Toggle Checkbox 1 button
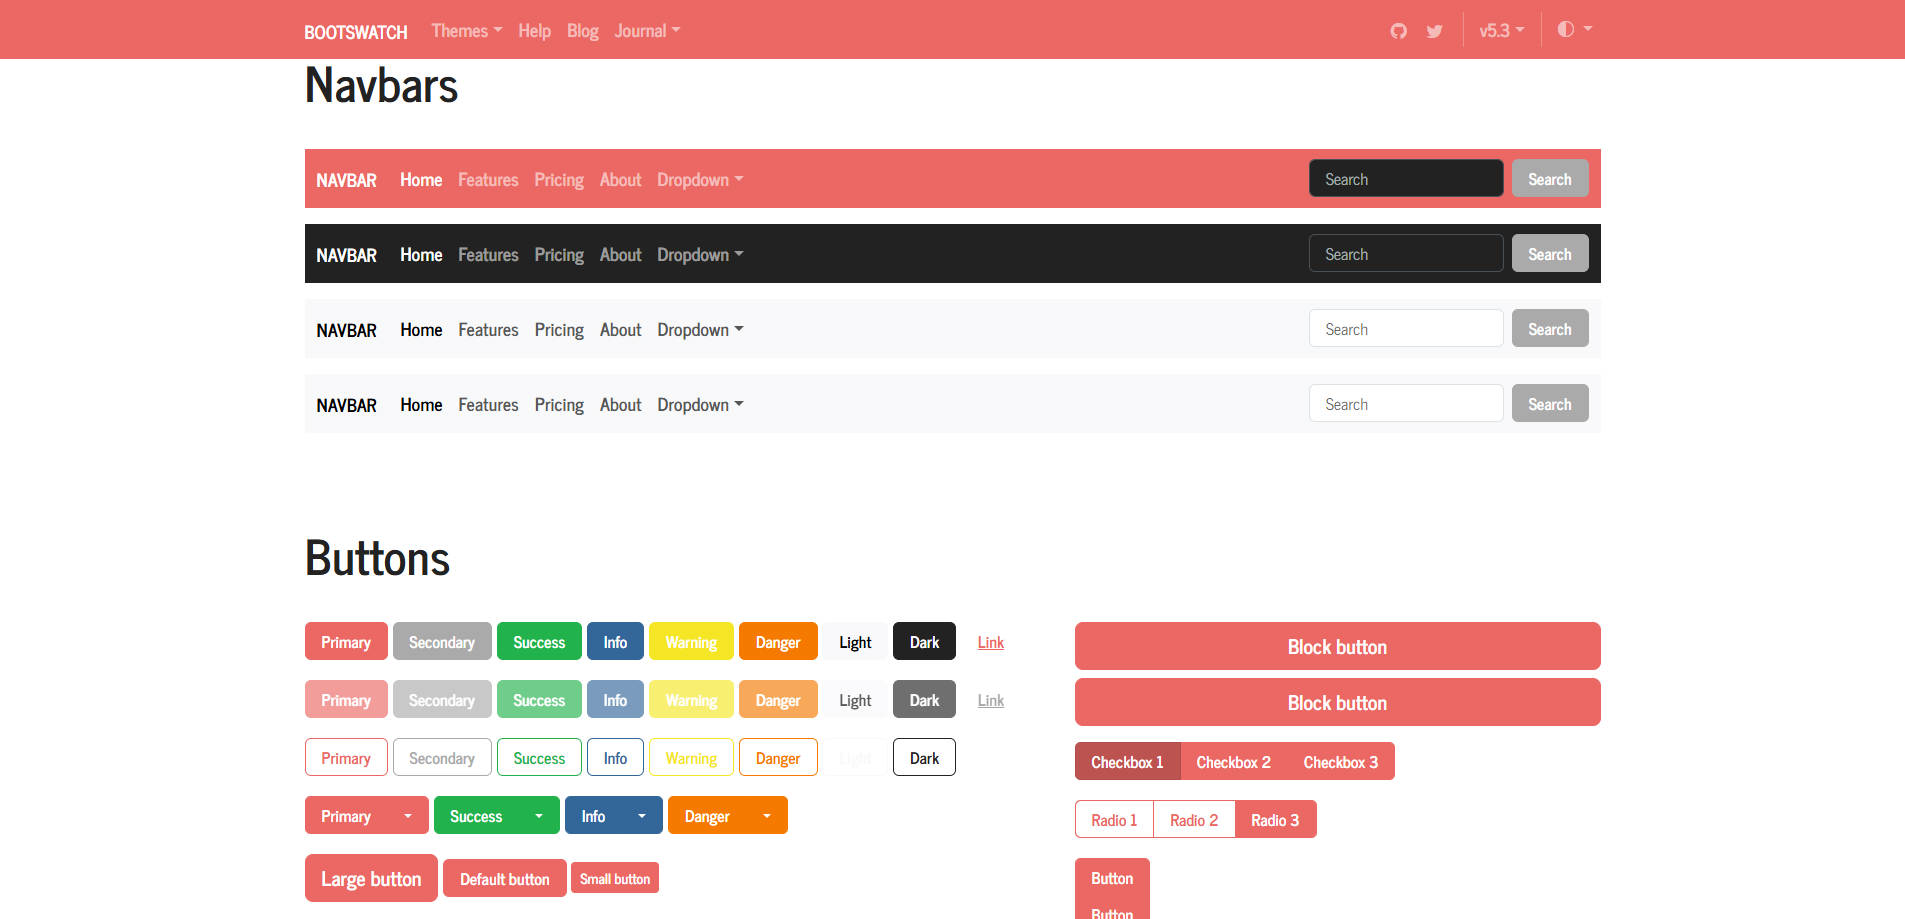This screenshot has width=1905, height=919. point(1127,762)
